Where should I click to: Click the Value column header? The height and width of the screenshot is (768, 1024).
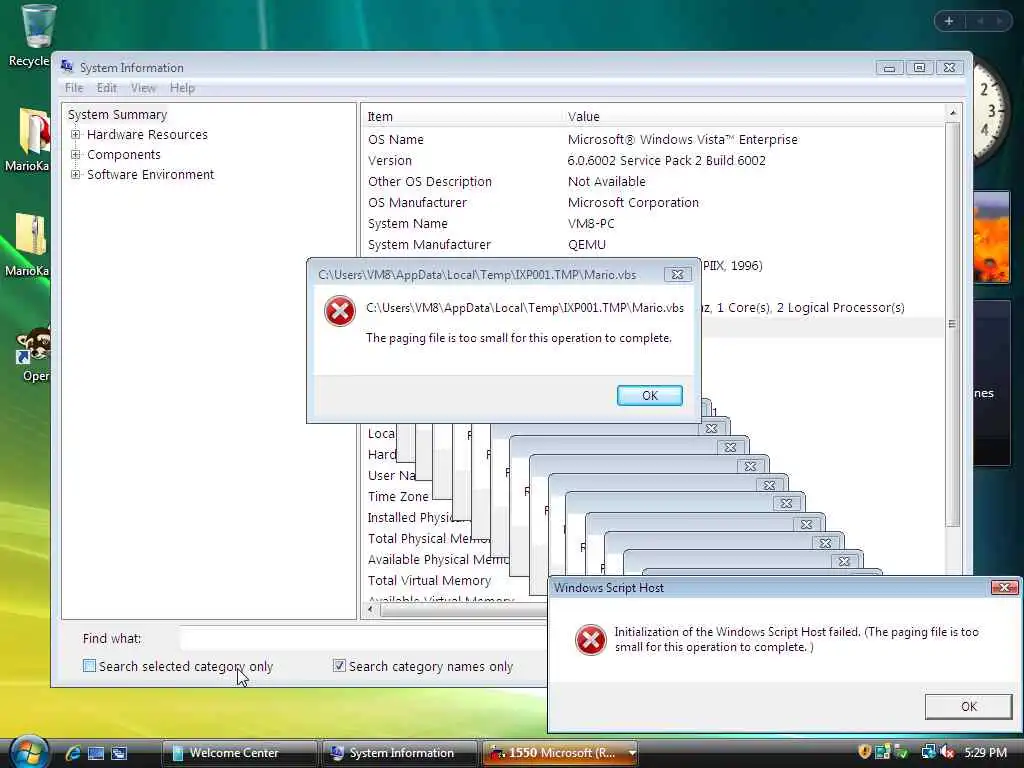[x=754, y=116]
